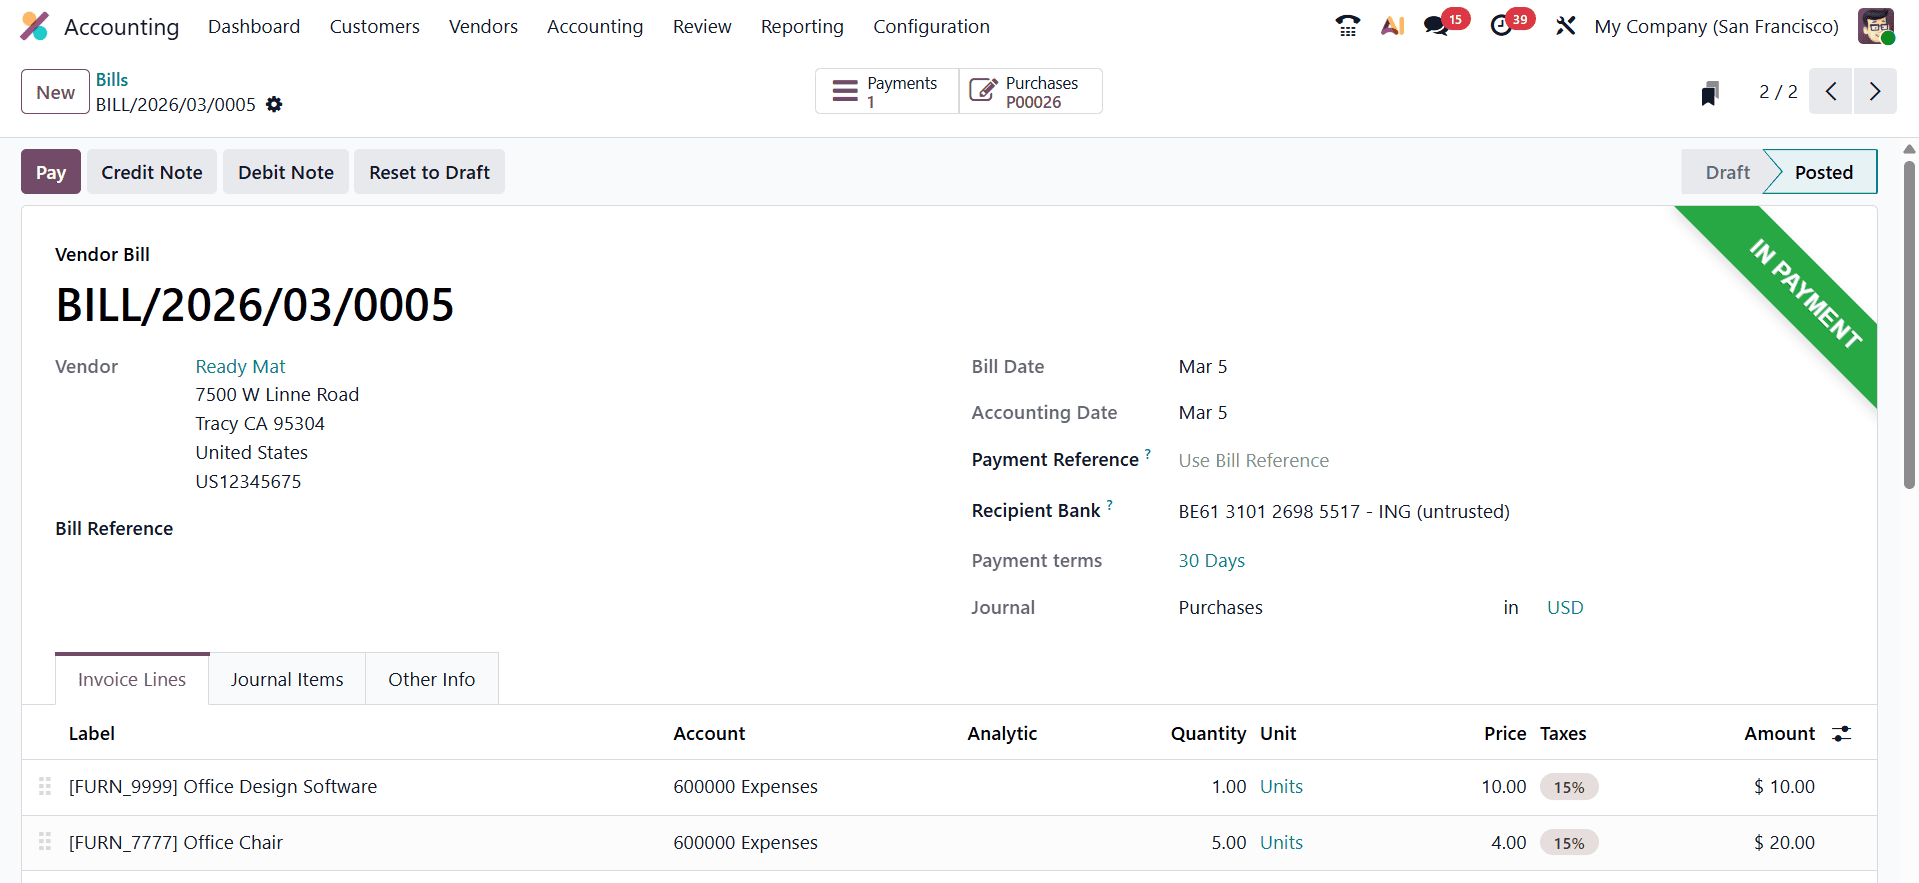Go back to Bills breadcrumb
Image resolution: width=1919 pixels, height=883 pixels.
pyautogui.click(x=112, y=79)
